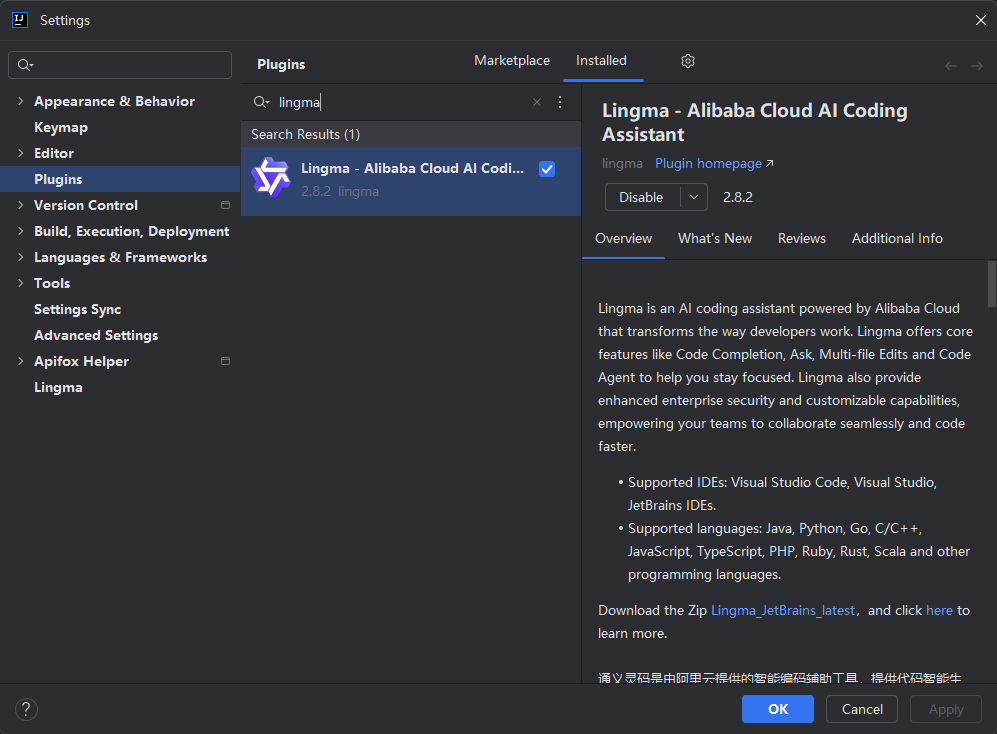The height and width of the screenshot is (734, 997).
Task: Open the Additional Info tab
Action: [897, 239]
